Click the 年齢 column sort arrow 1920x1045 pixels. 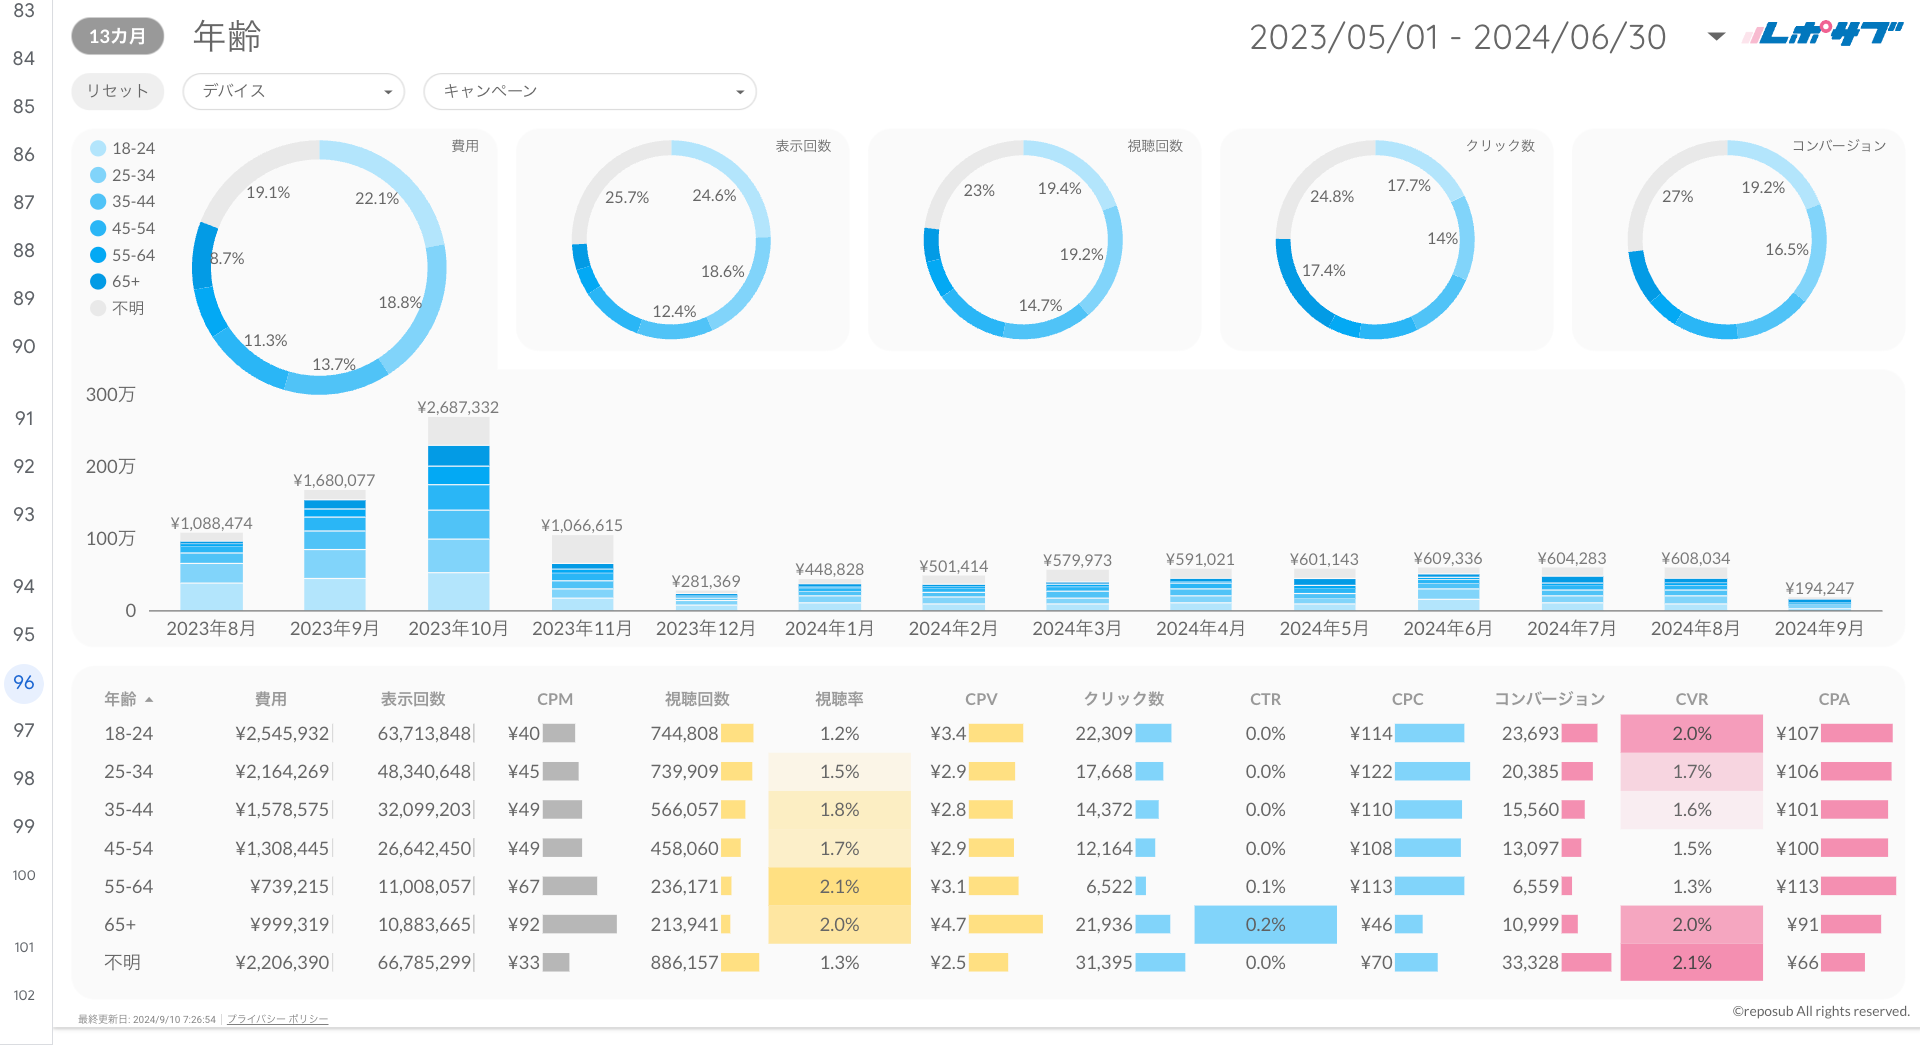point(149,700)
